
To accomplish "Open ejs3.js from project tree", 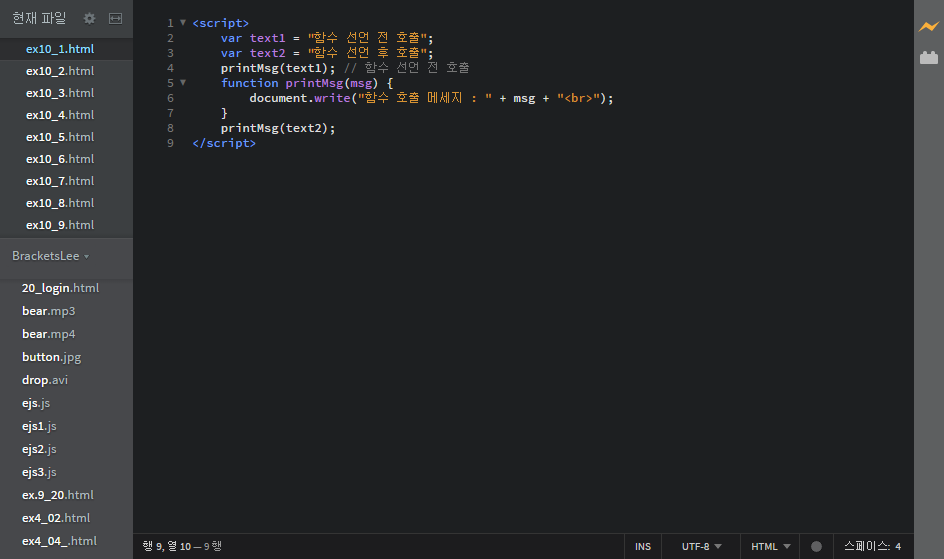I will click(x=39, y=472).
